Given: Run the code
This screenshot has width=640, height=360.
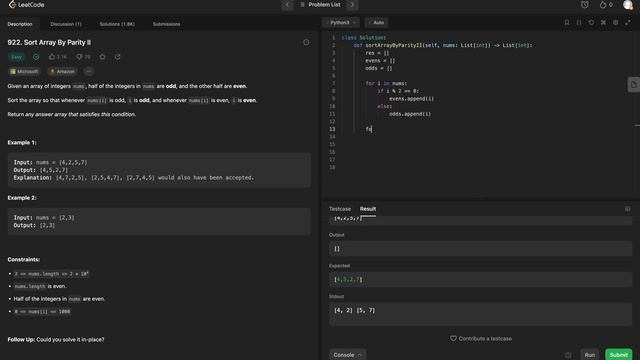Looking at the screenshot, I should point(589,355).
